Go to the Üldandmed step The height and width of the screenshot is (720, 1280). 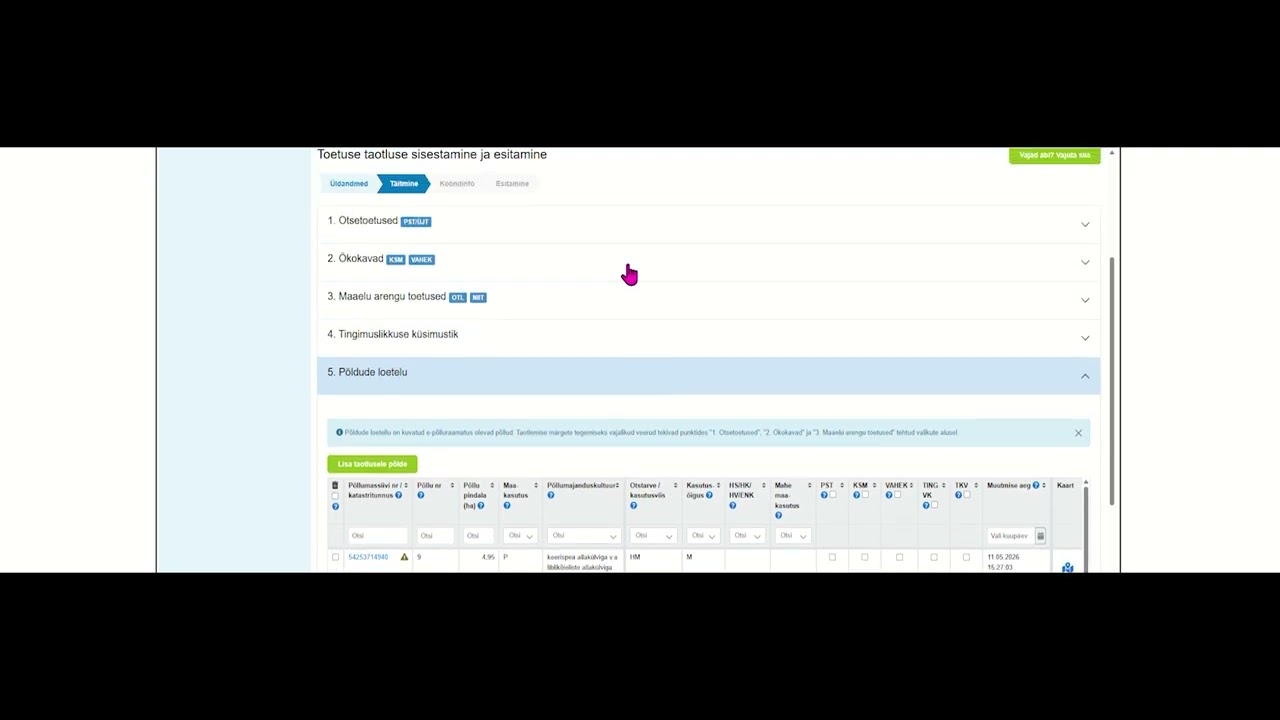point(349,184)
